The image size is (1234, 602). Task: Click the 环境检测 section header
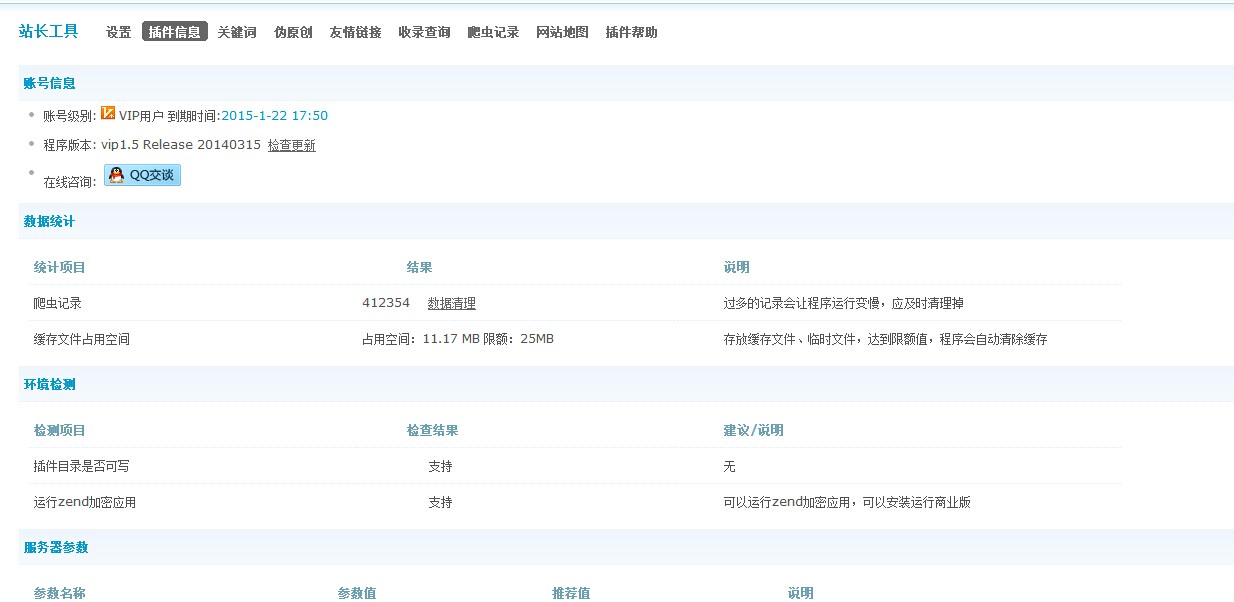coord(50,384)
